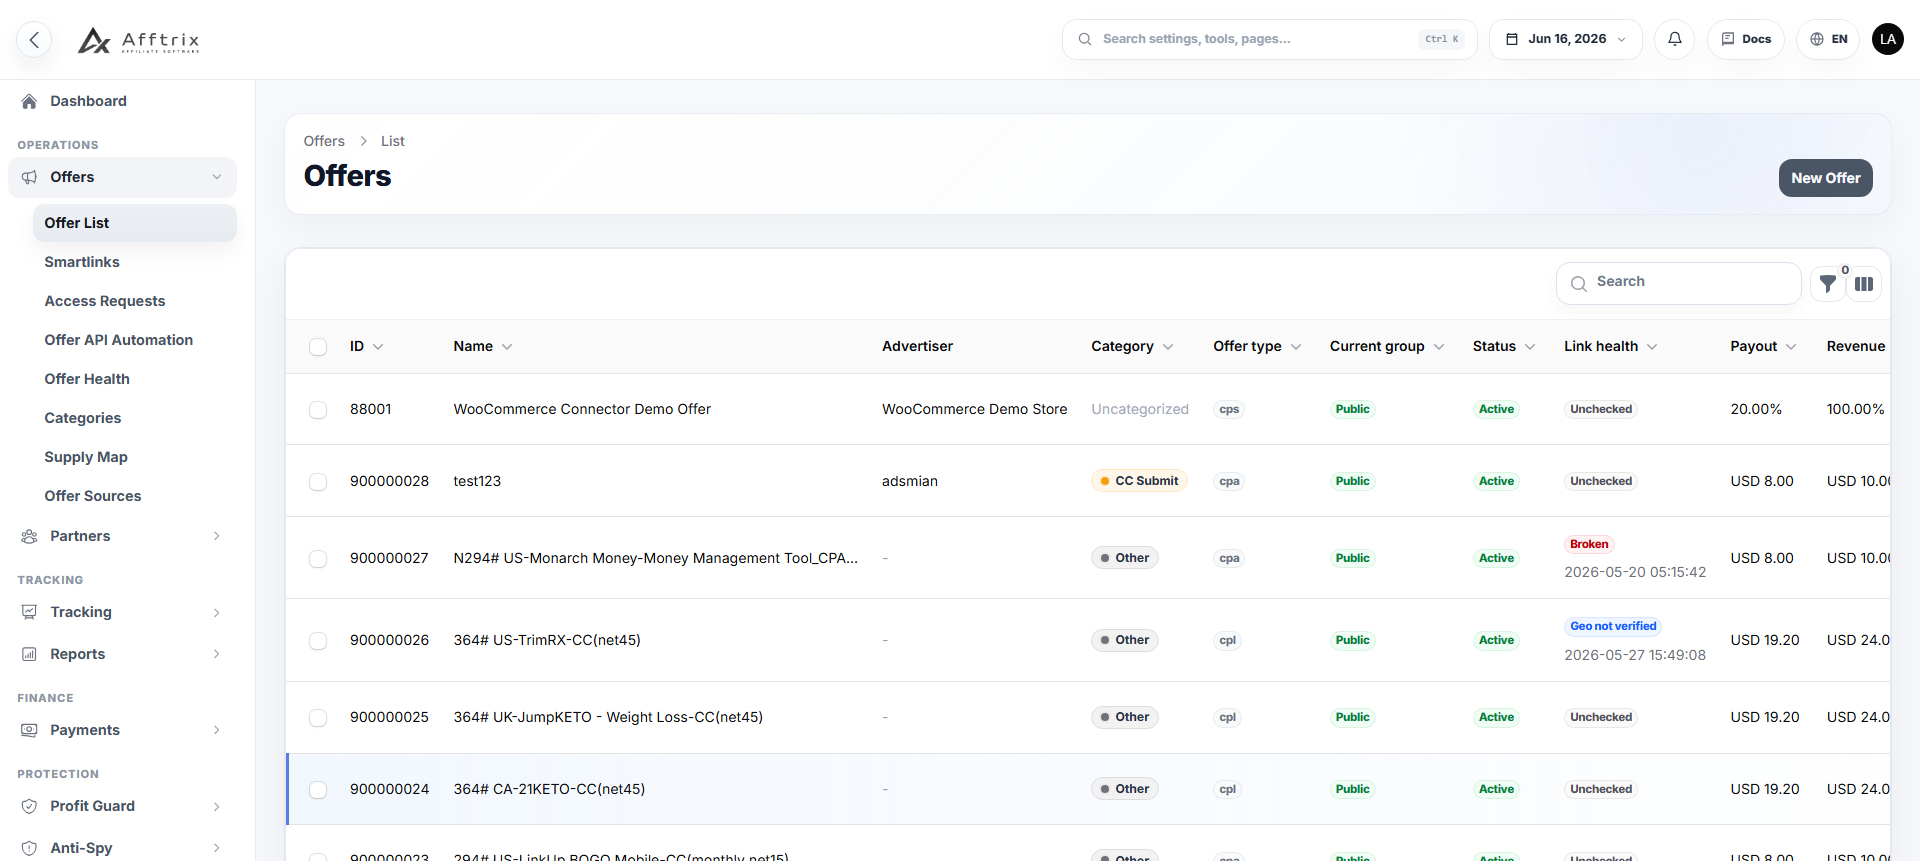Check the row for offer 900000025
Image resolution: width=1920 pixels, height=861 pixels.
318,718
